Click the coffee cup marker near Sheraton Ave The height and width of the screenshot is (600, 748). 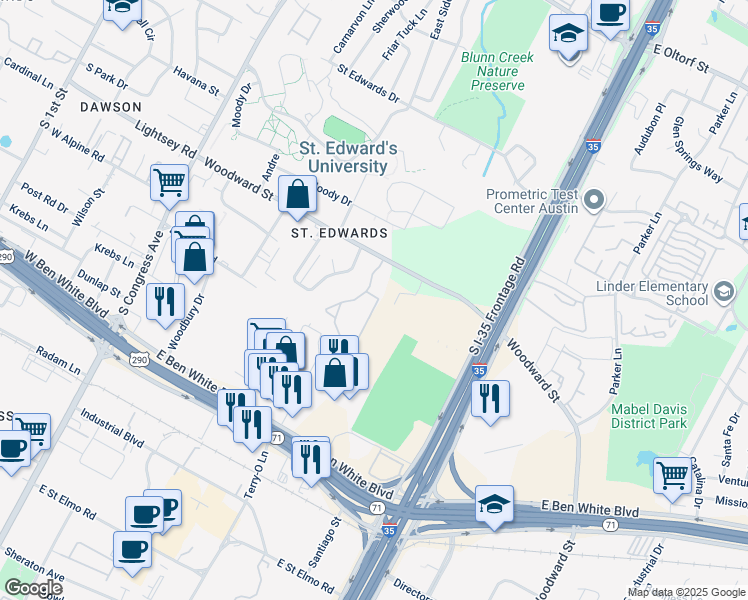pyautogui.click(x=133, y=554)
